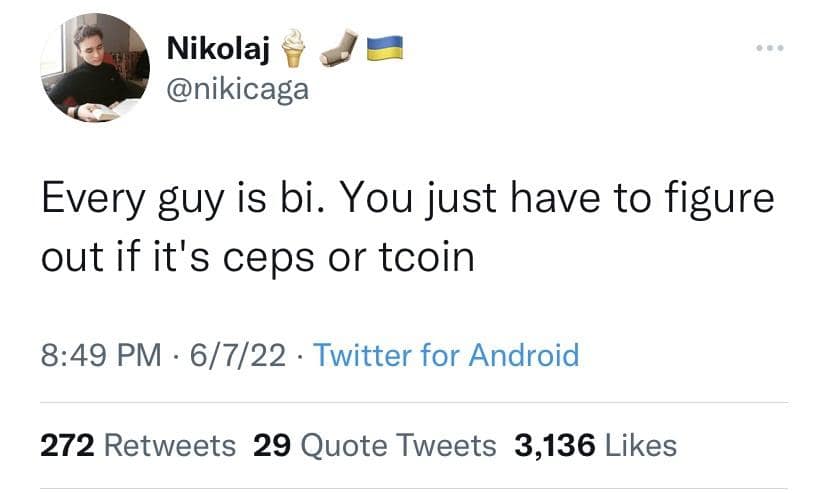Image resolution: width=828 pixels, height=493 pixels.
Task: Click the Twitter for Android source link
Action: tap(446, 355)
